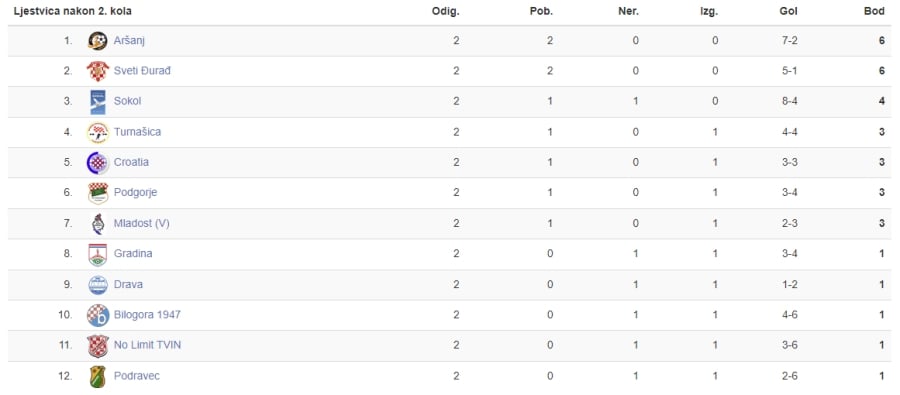Open the No Limit TVIN link
Viewport: 900px width, 395px height.
[x=148, y=345]
